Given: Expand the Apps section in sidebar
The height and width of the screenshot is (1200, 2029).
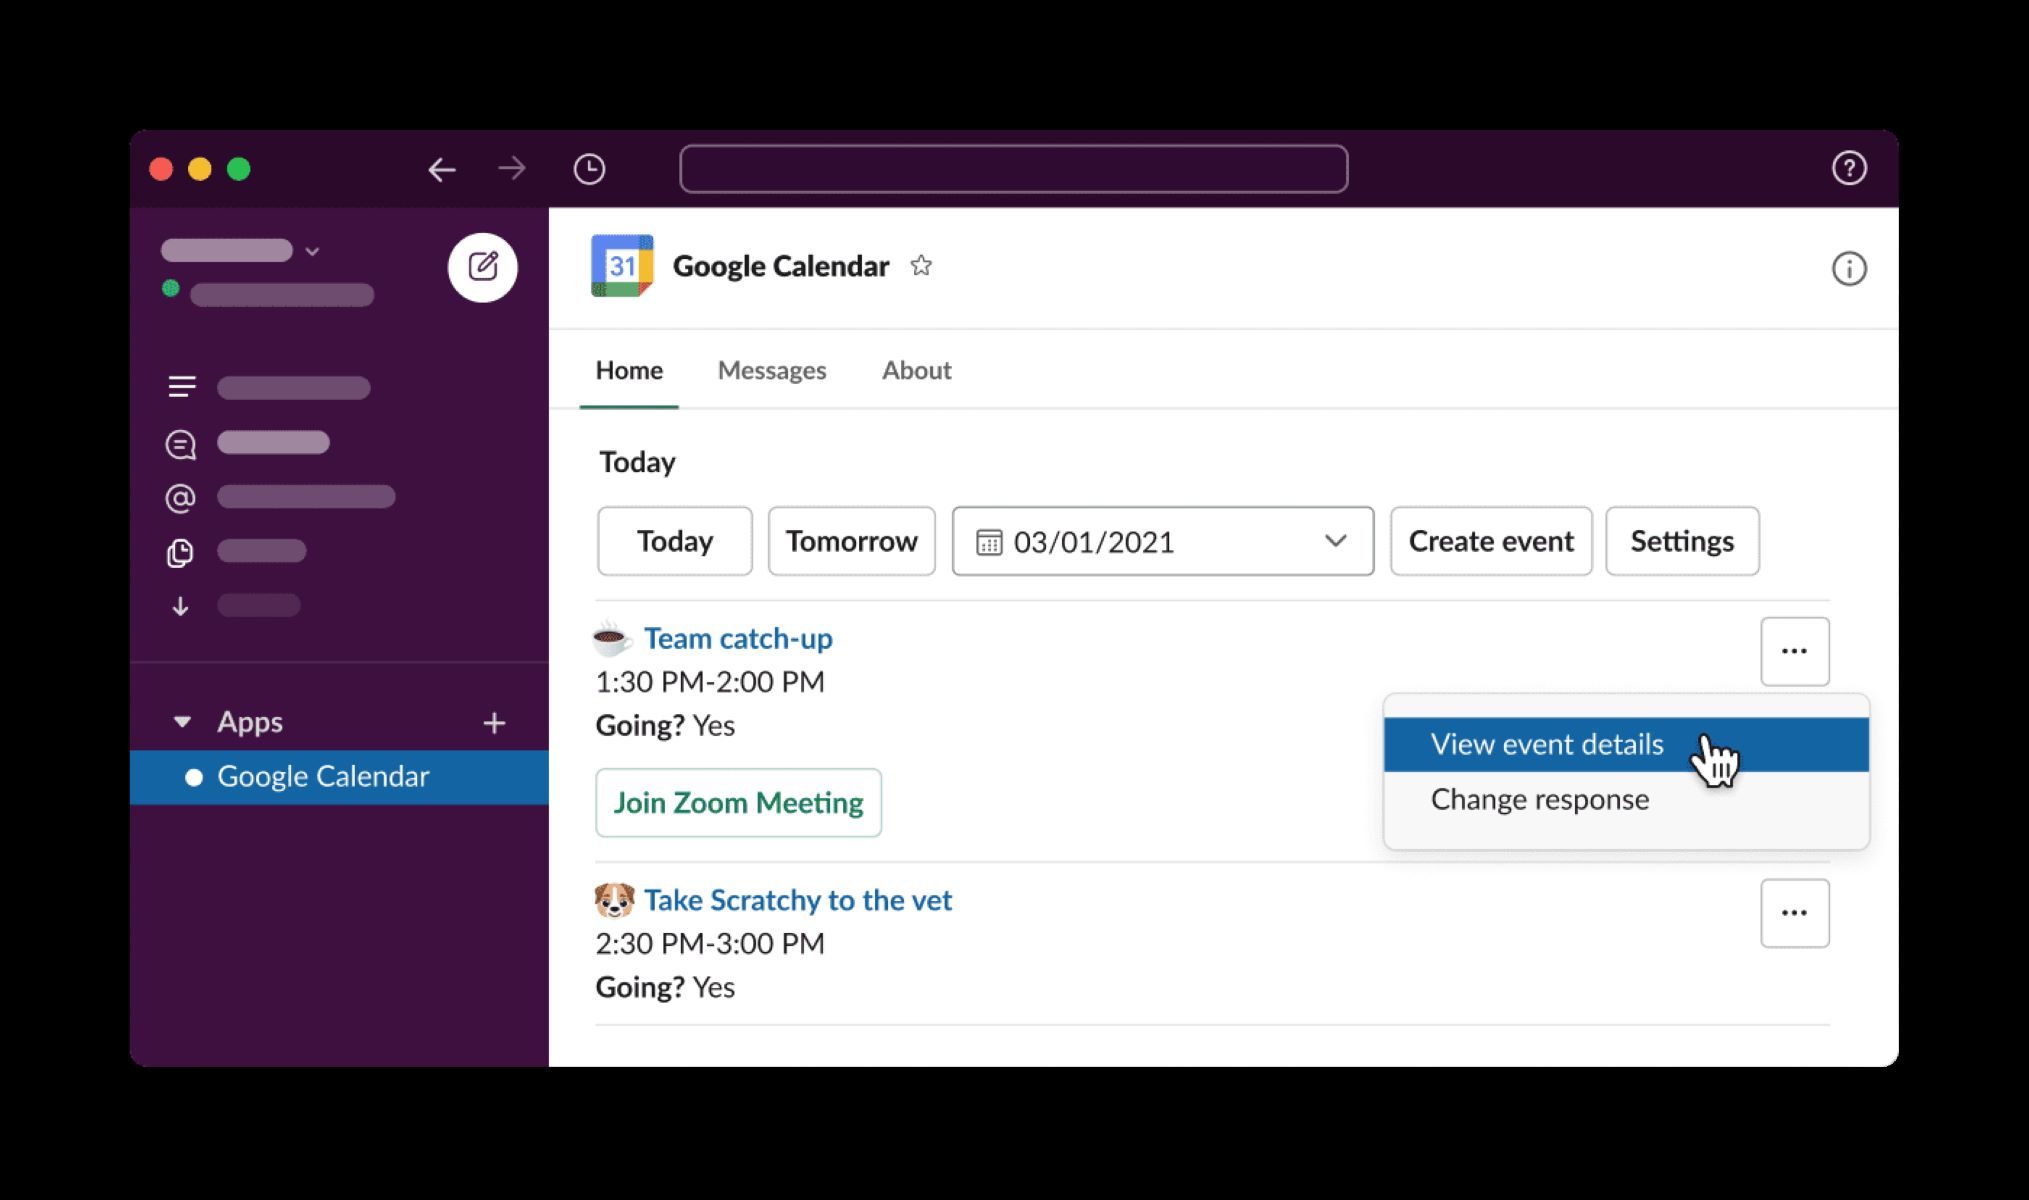Looking at the screenshot, I should [x=181, y=721].
